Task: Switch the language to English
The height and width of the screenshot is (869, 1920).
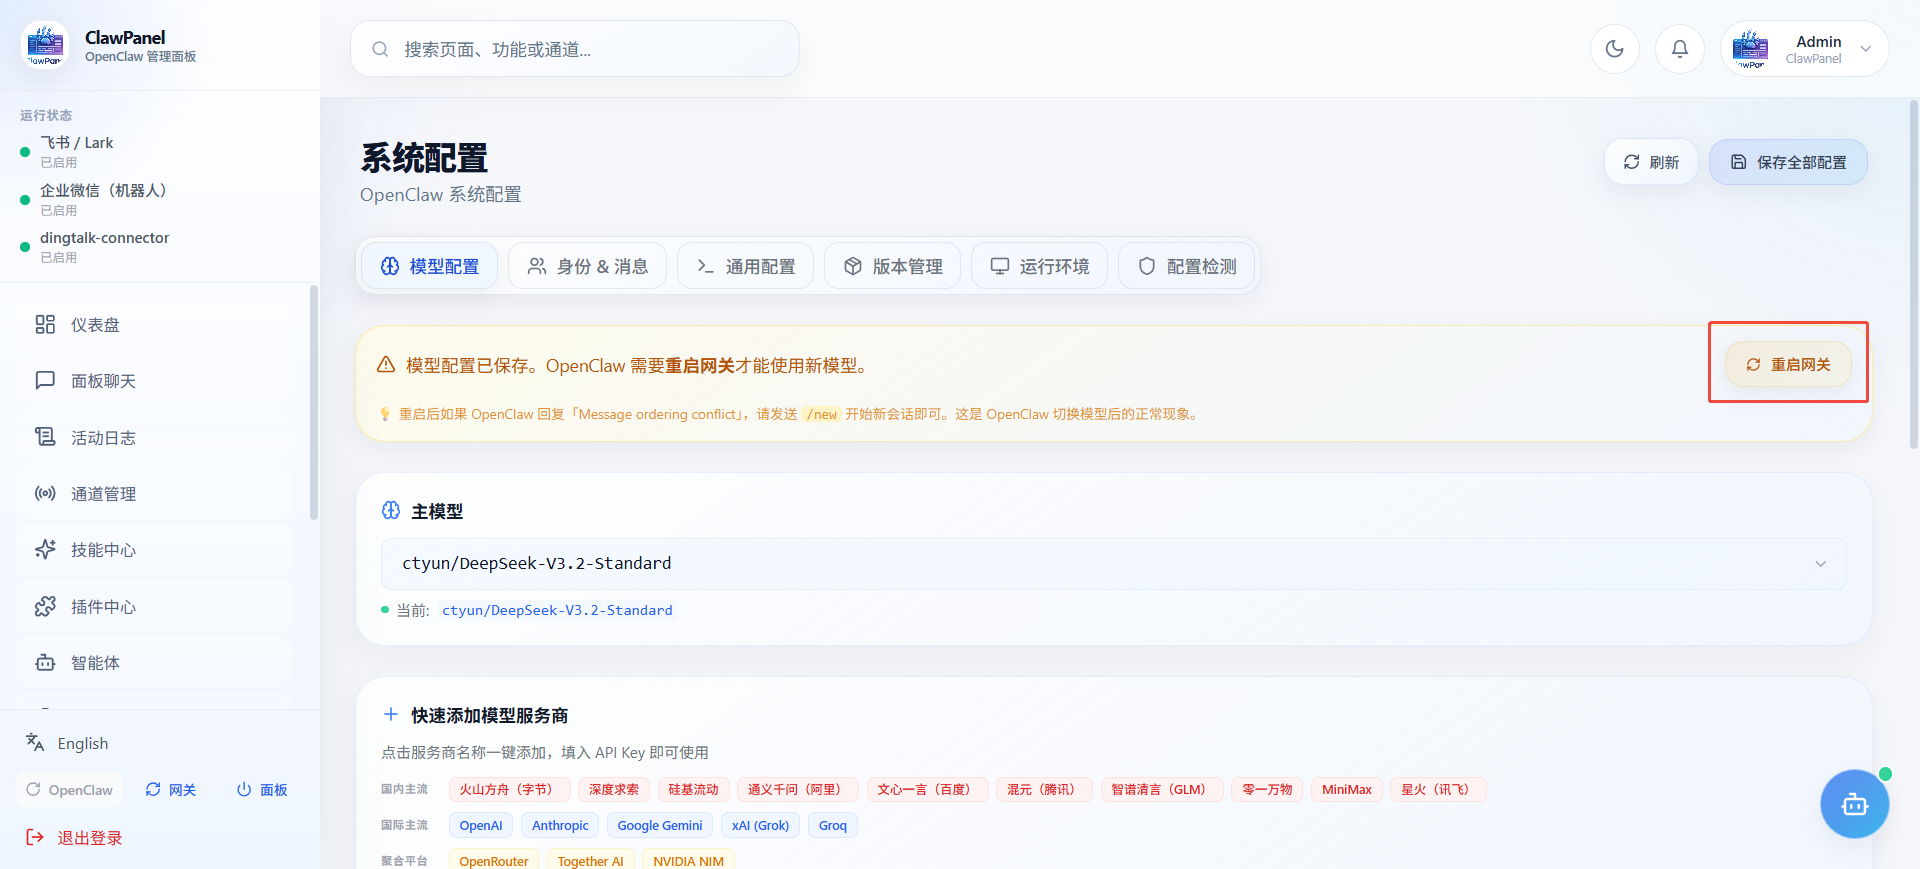Action: [x=82, y=743]
